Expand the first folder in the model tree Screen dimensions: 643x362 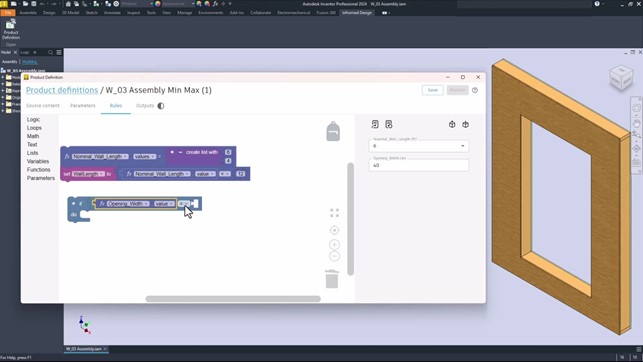[x=3, y=77]
